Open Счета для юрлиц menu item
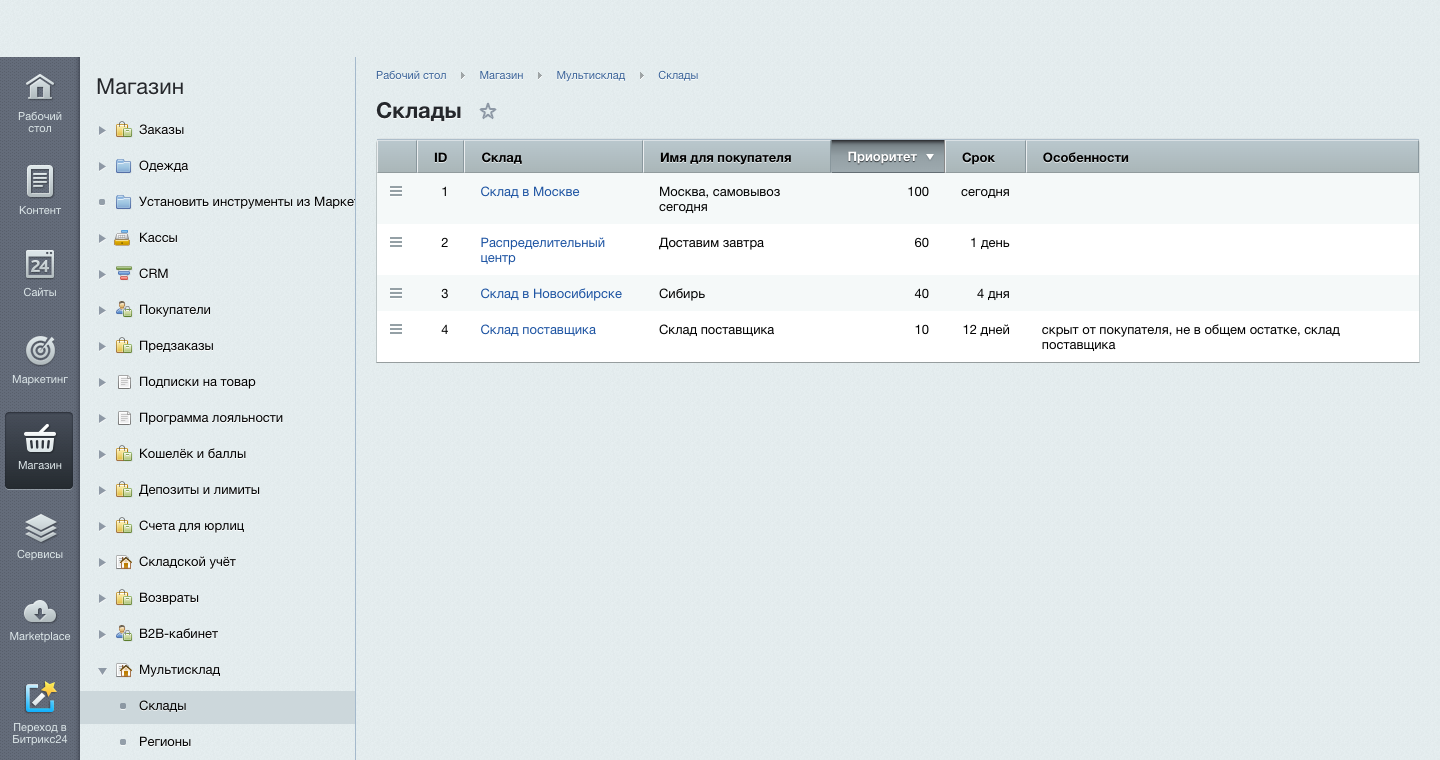Image resolution: width=1440 pixels, height=760 pixels. (x=192, y=526)
